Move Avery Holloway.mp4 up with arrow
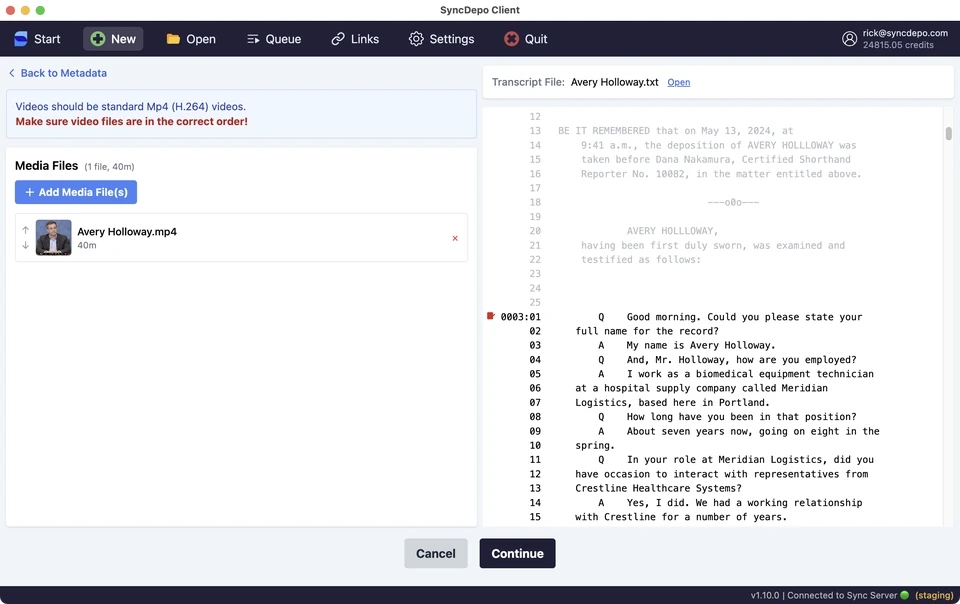 (x=25, y=230)
